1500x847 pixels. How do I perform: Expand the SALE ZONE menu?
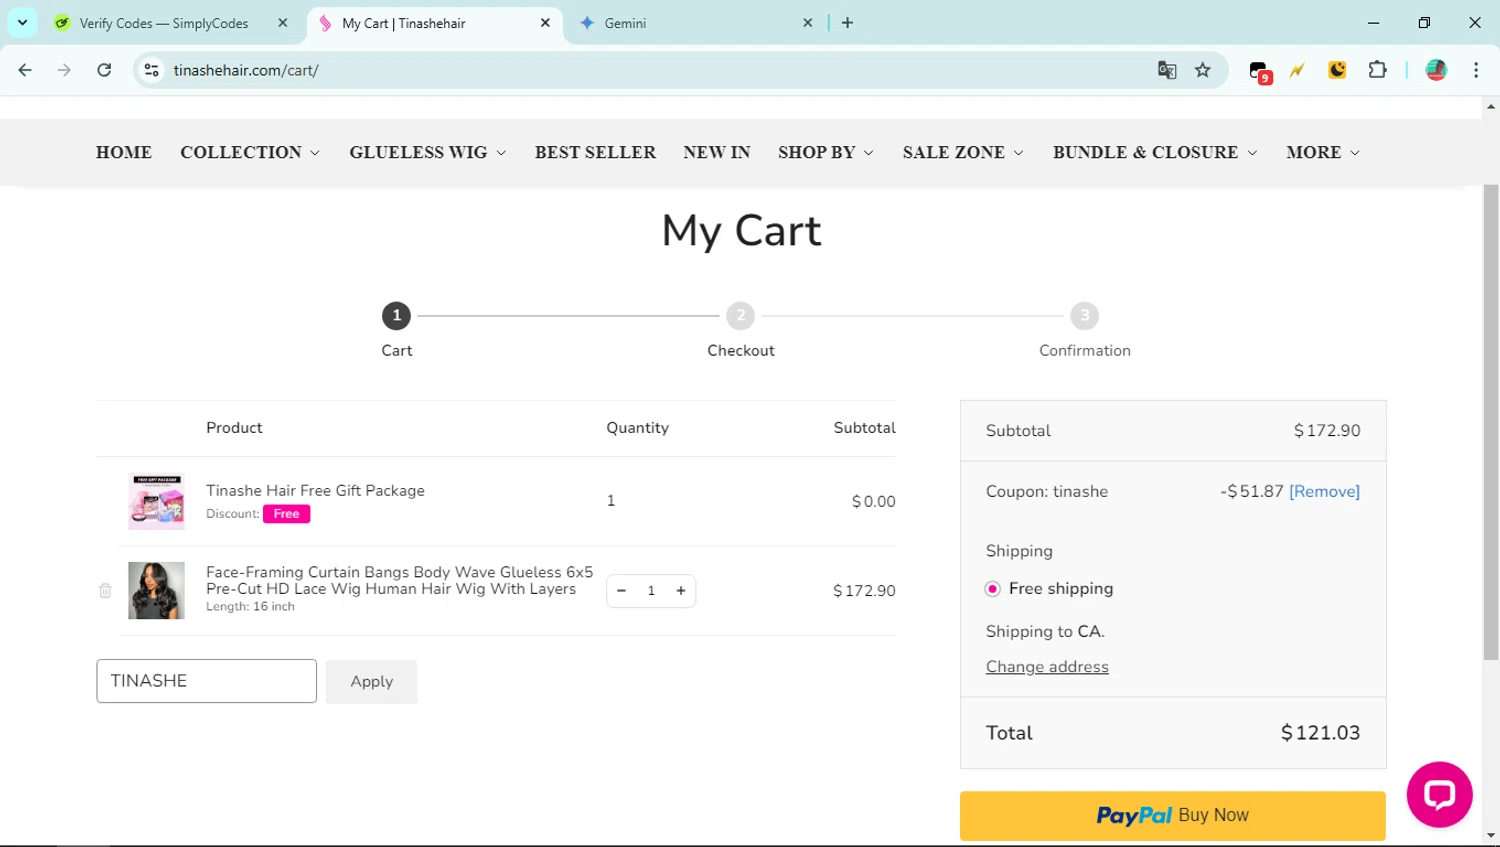963,152
